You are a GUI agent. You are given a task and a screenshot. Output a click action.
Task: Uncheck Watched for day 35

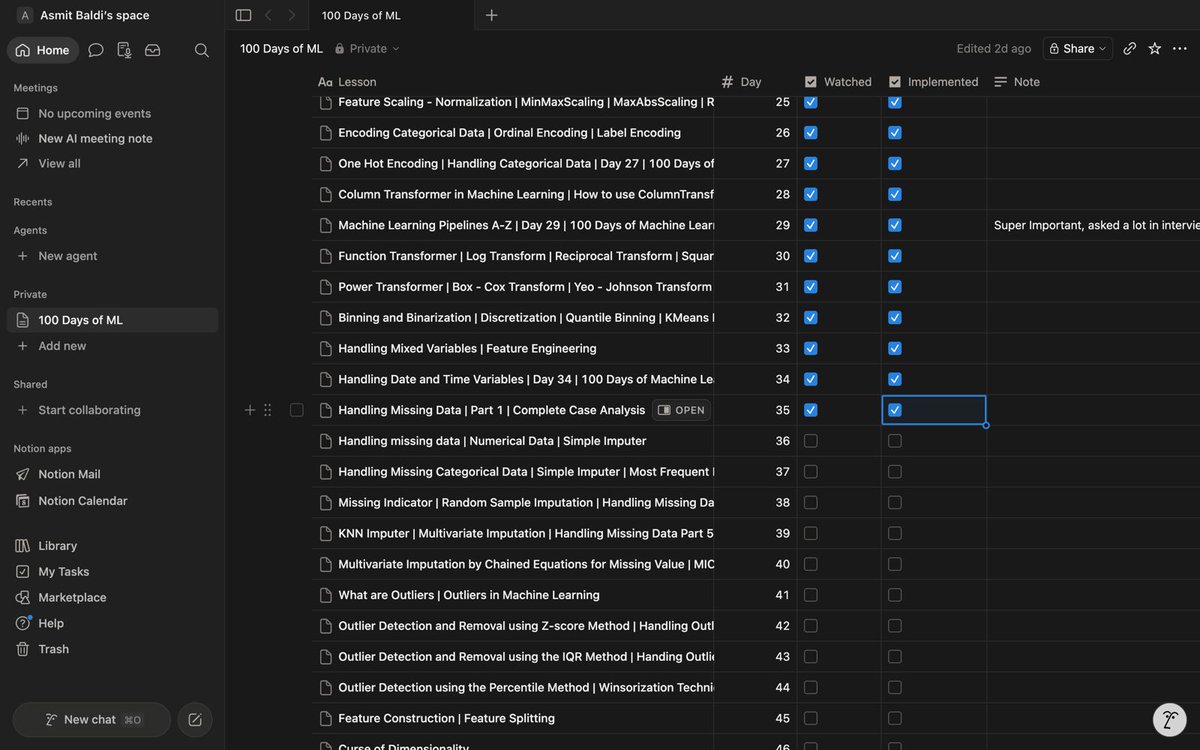811,410
